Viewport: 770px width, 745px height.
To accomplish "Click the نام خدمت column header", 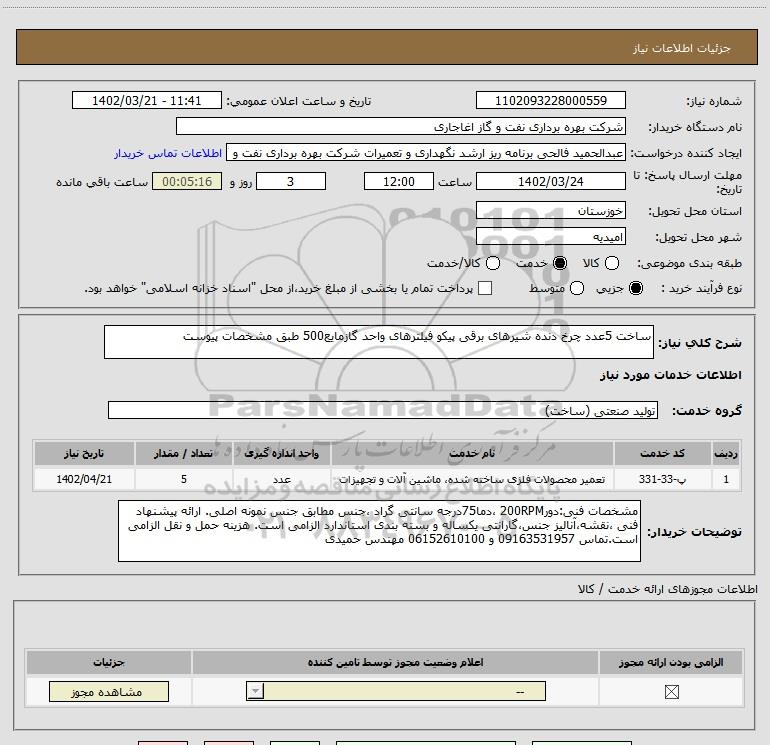I will click(x=472, y=453).
